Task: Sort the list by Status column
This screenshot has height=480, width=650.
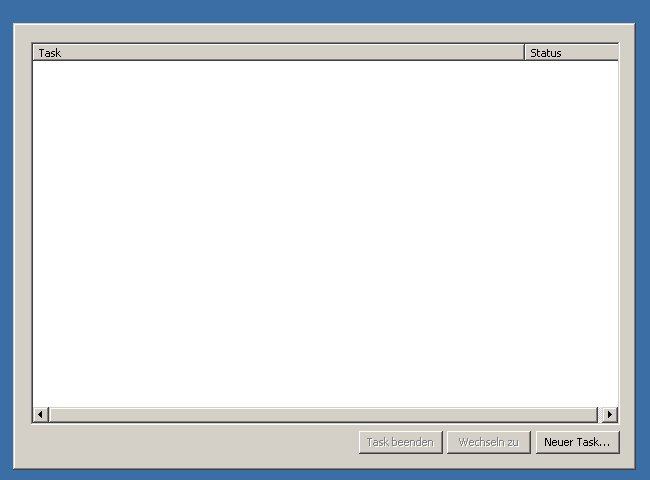Action: tap(571, 53)
